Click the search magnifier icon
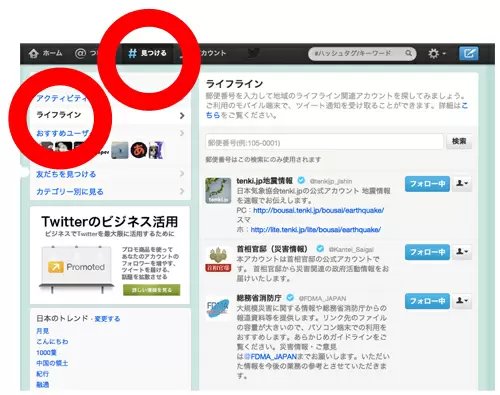 click(x=408, y=53)
